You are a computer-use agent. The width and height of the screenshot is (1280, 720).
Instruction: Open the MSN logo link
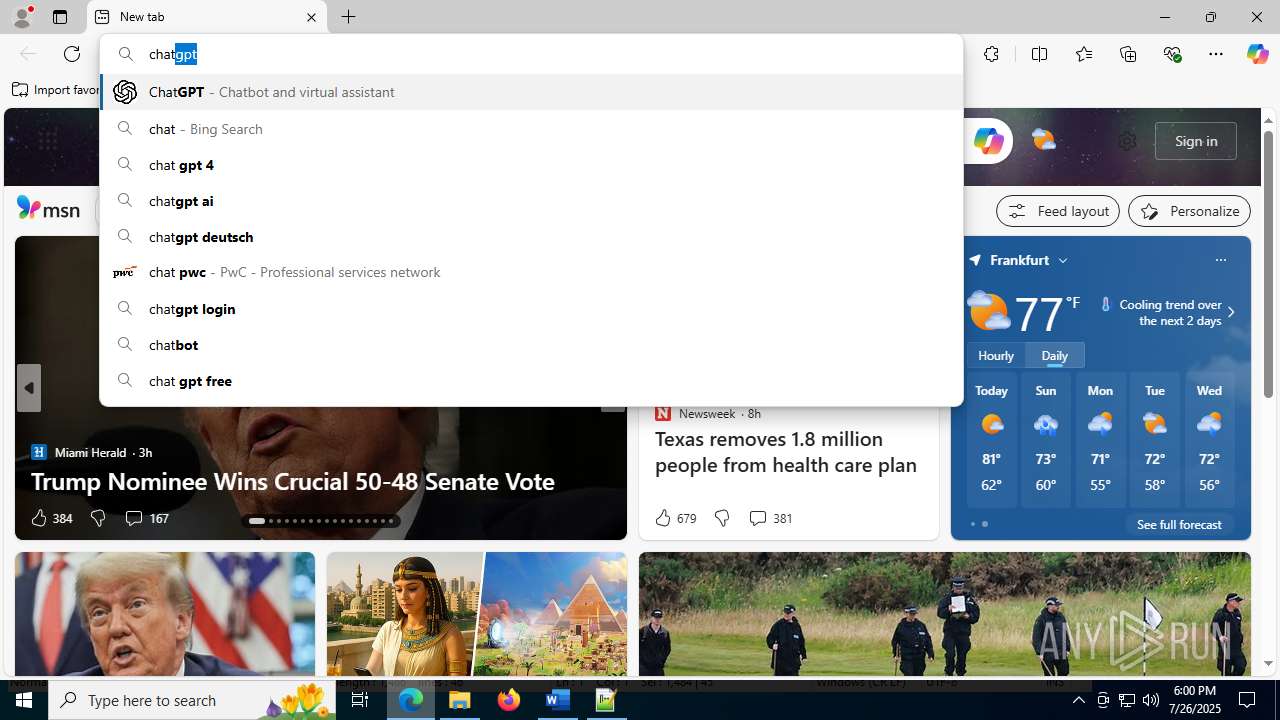48,208
